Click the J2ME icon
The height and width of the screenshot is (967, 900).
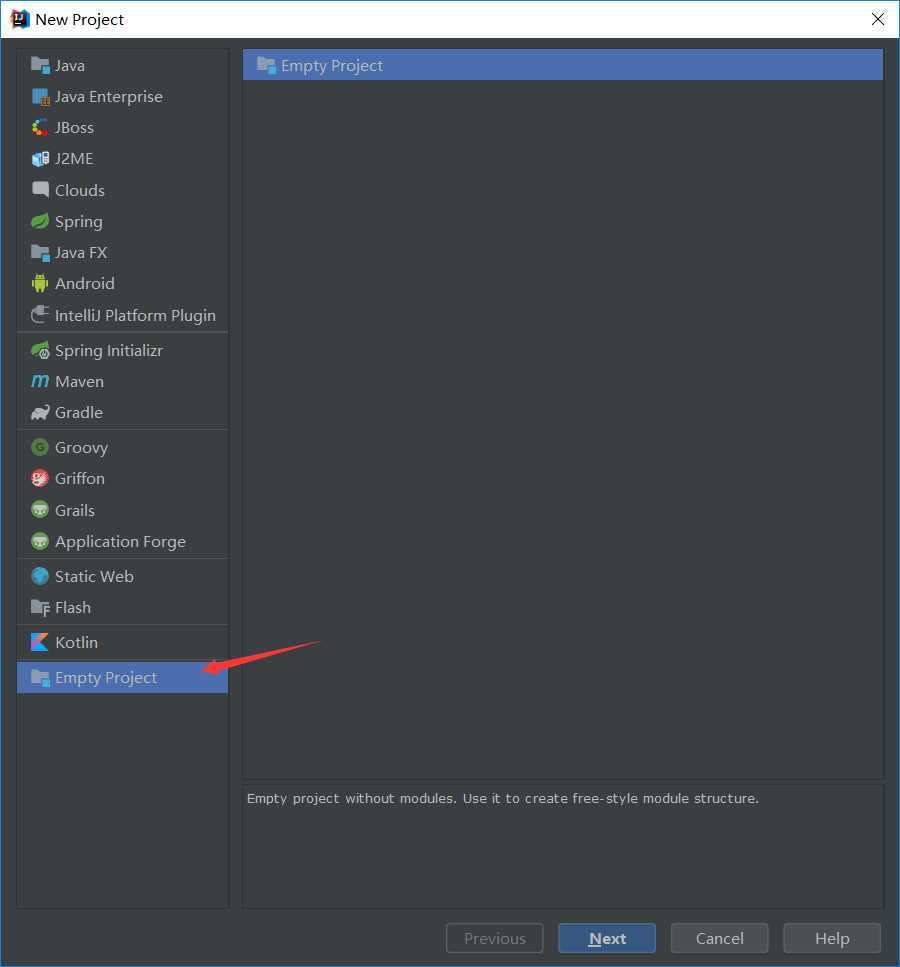(40, 158)
